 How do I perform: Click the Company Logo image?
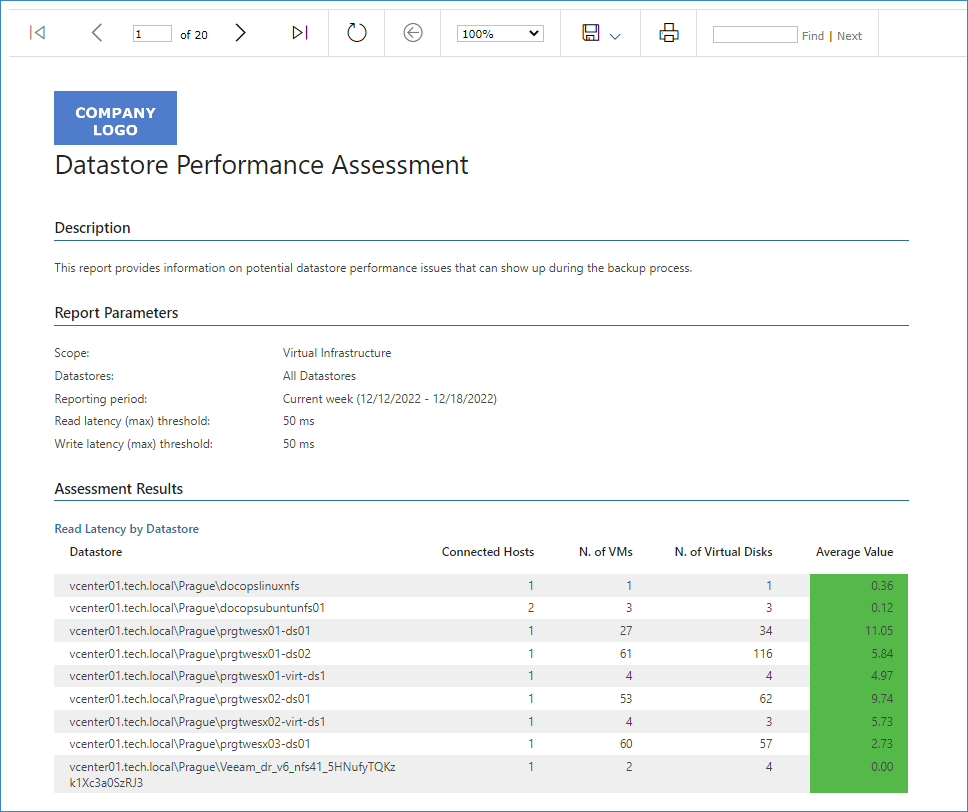[115, 118]
